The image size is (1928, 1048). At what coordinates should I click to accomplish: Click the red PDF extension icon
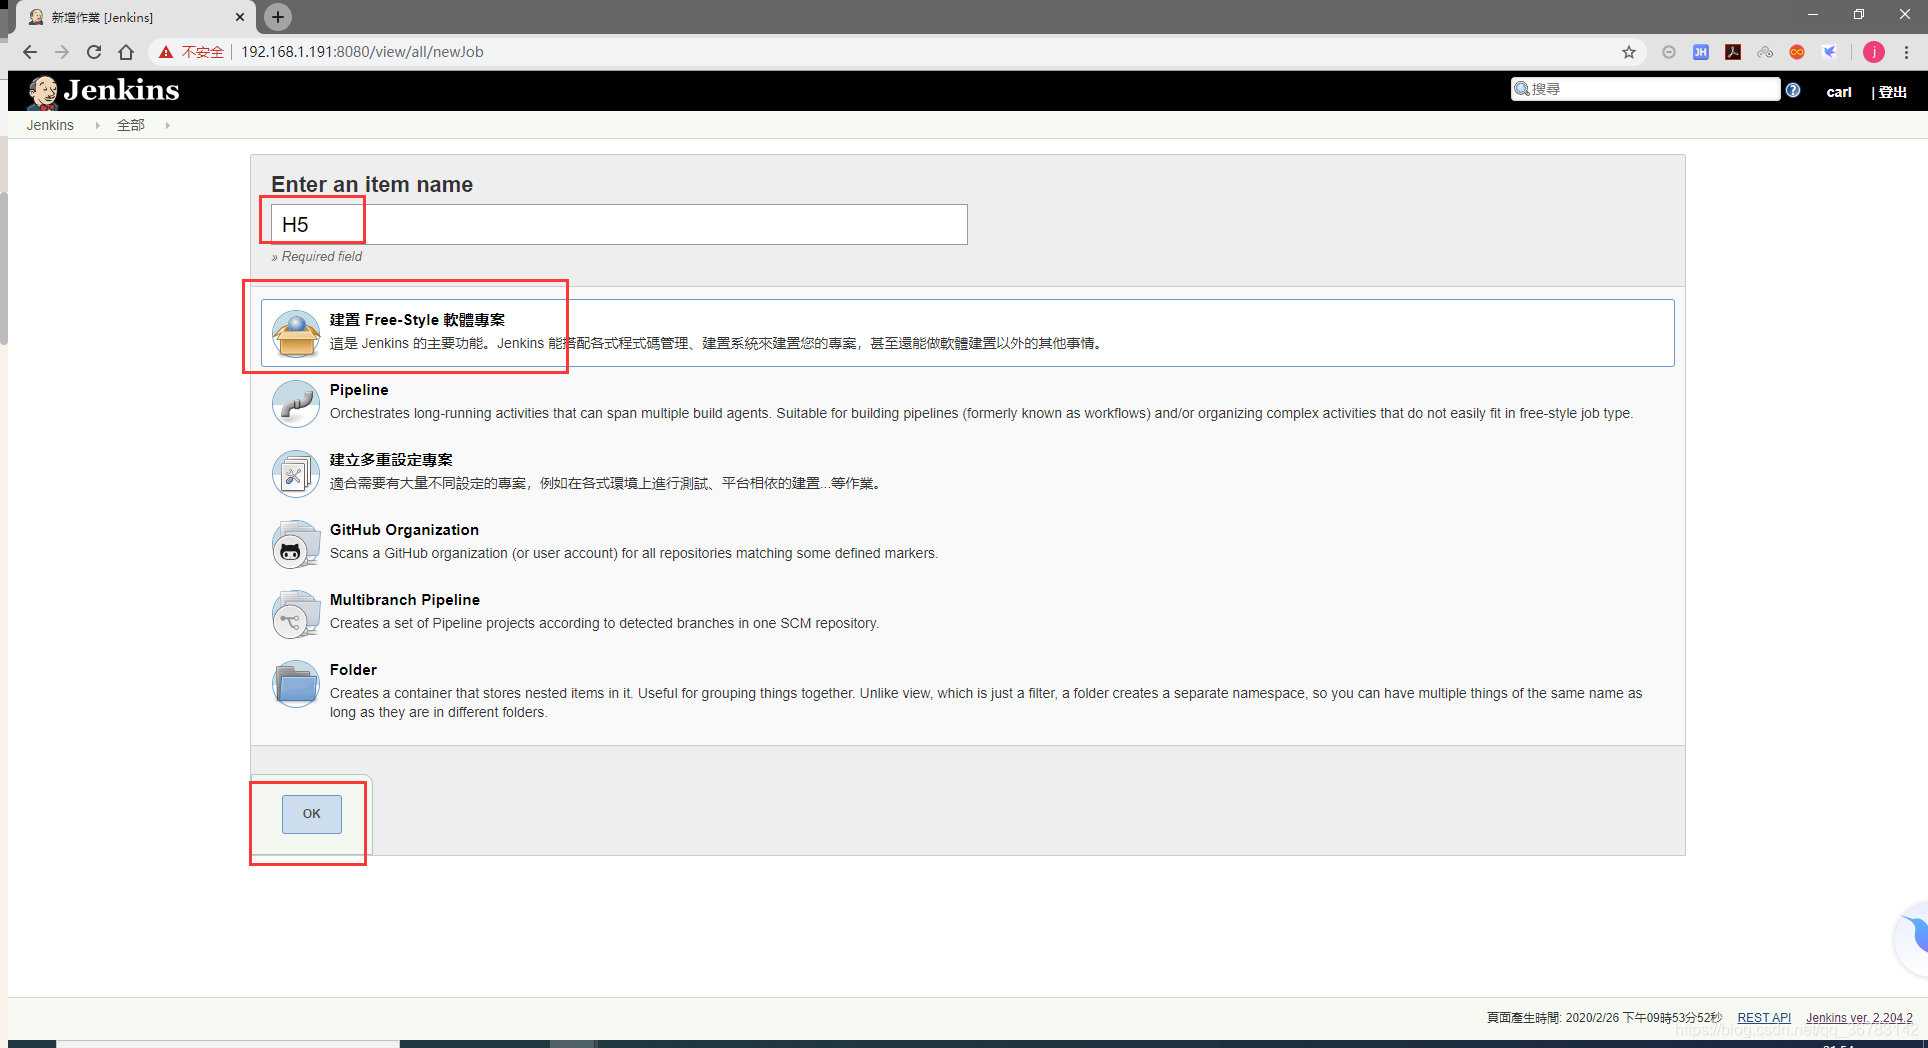click(1733, 52)
